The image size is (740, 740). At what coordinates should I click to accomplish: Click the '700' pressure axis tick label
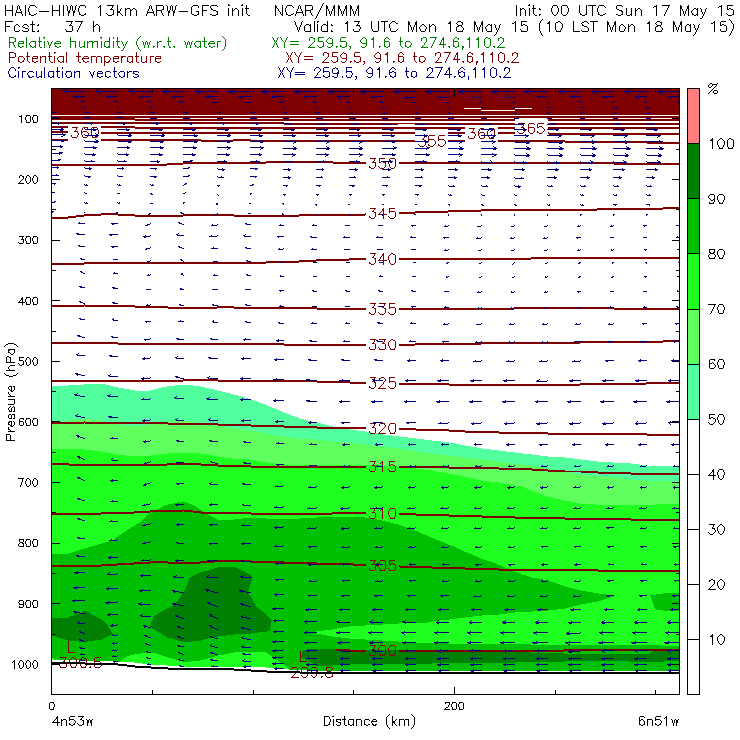(28, 482)
